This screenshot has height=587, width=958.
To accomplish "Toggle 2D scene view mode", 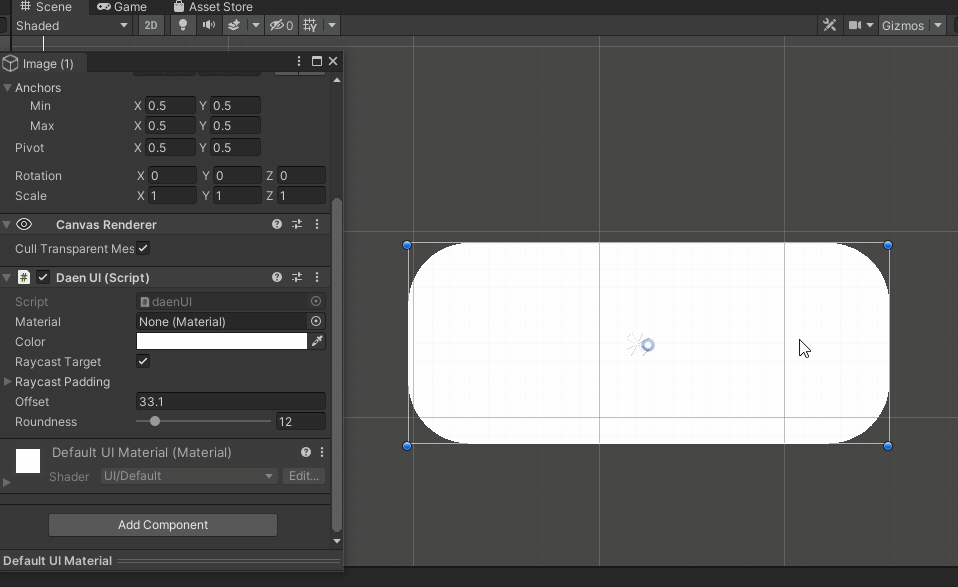I will tap(151, 26).
